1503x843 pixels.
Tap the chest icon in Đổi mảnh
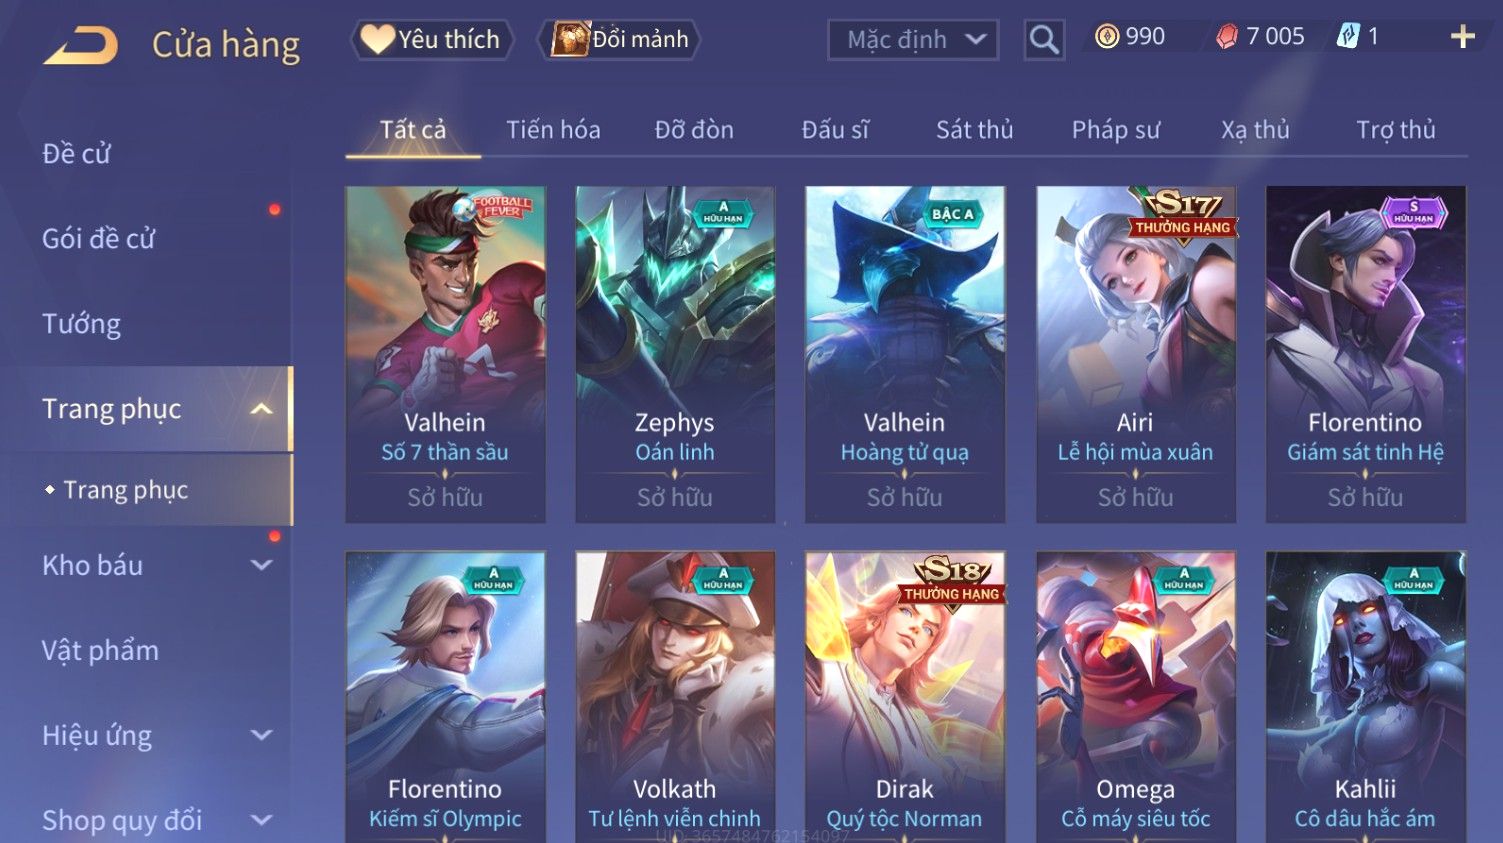coord(570,39)
